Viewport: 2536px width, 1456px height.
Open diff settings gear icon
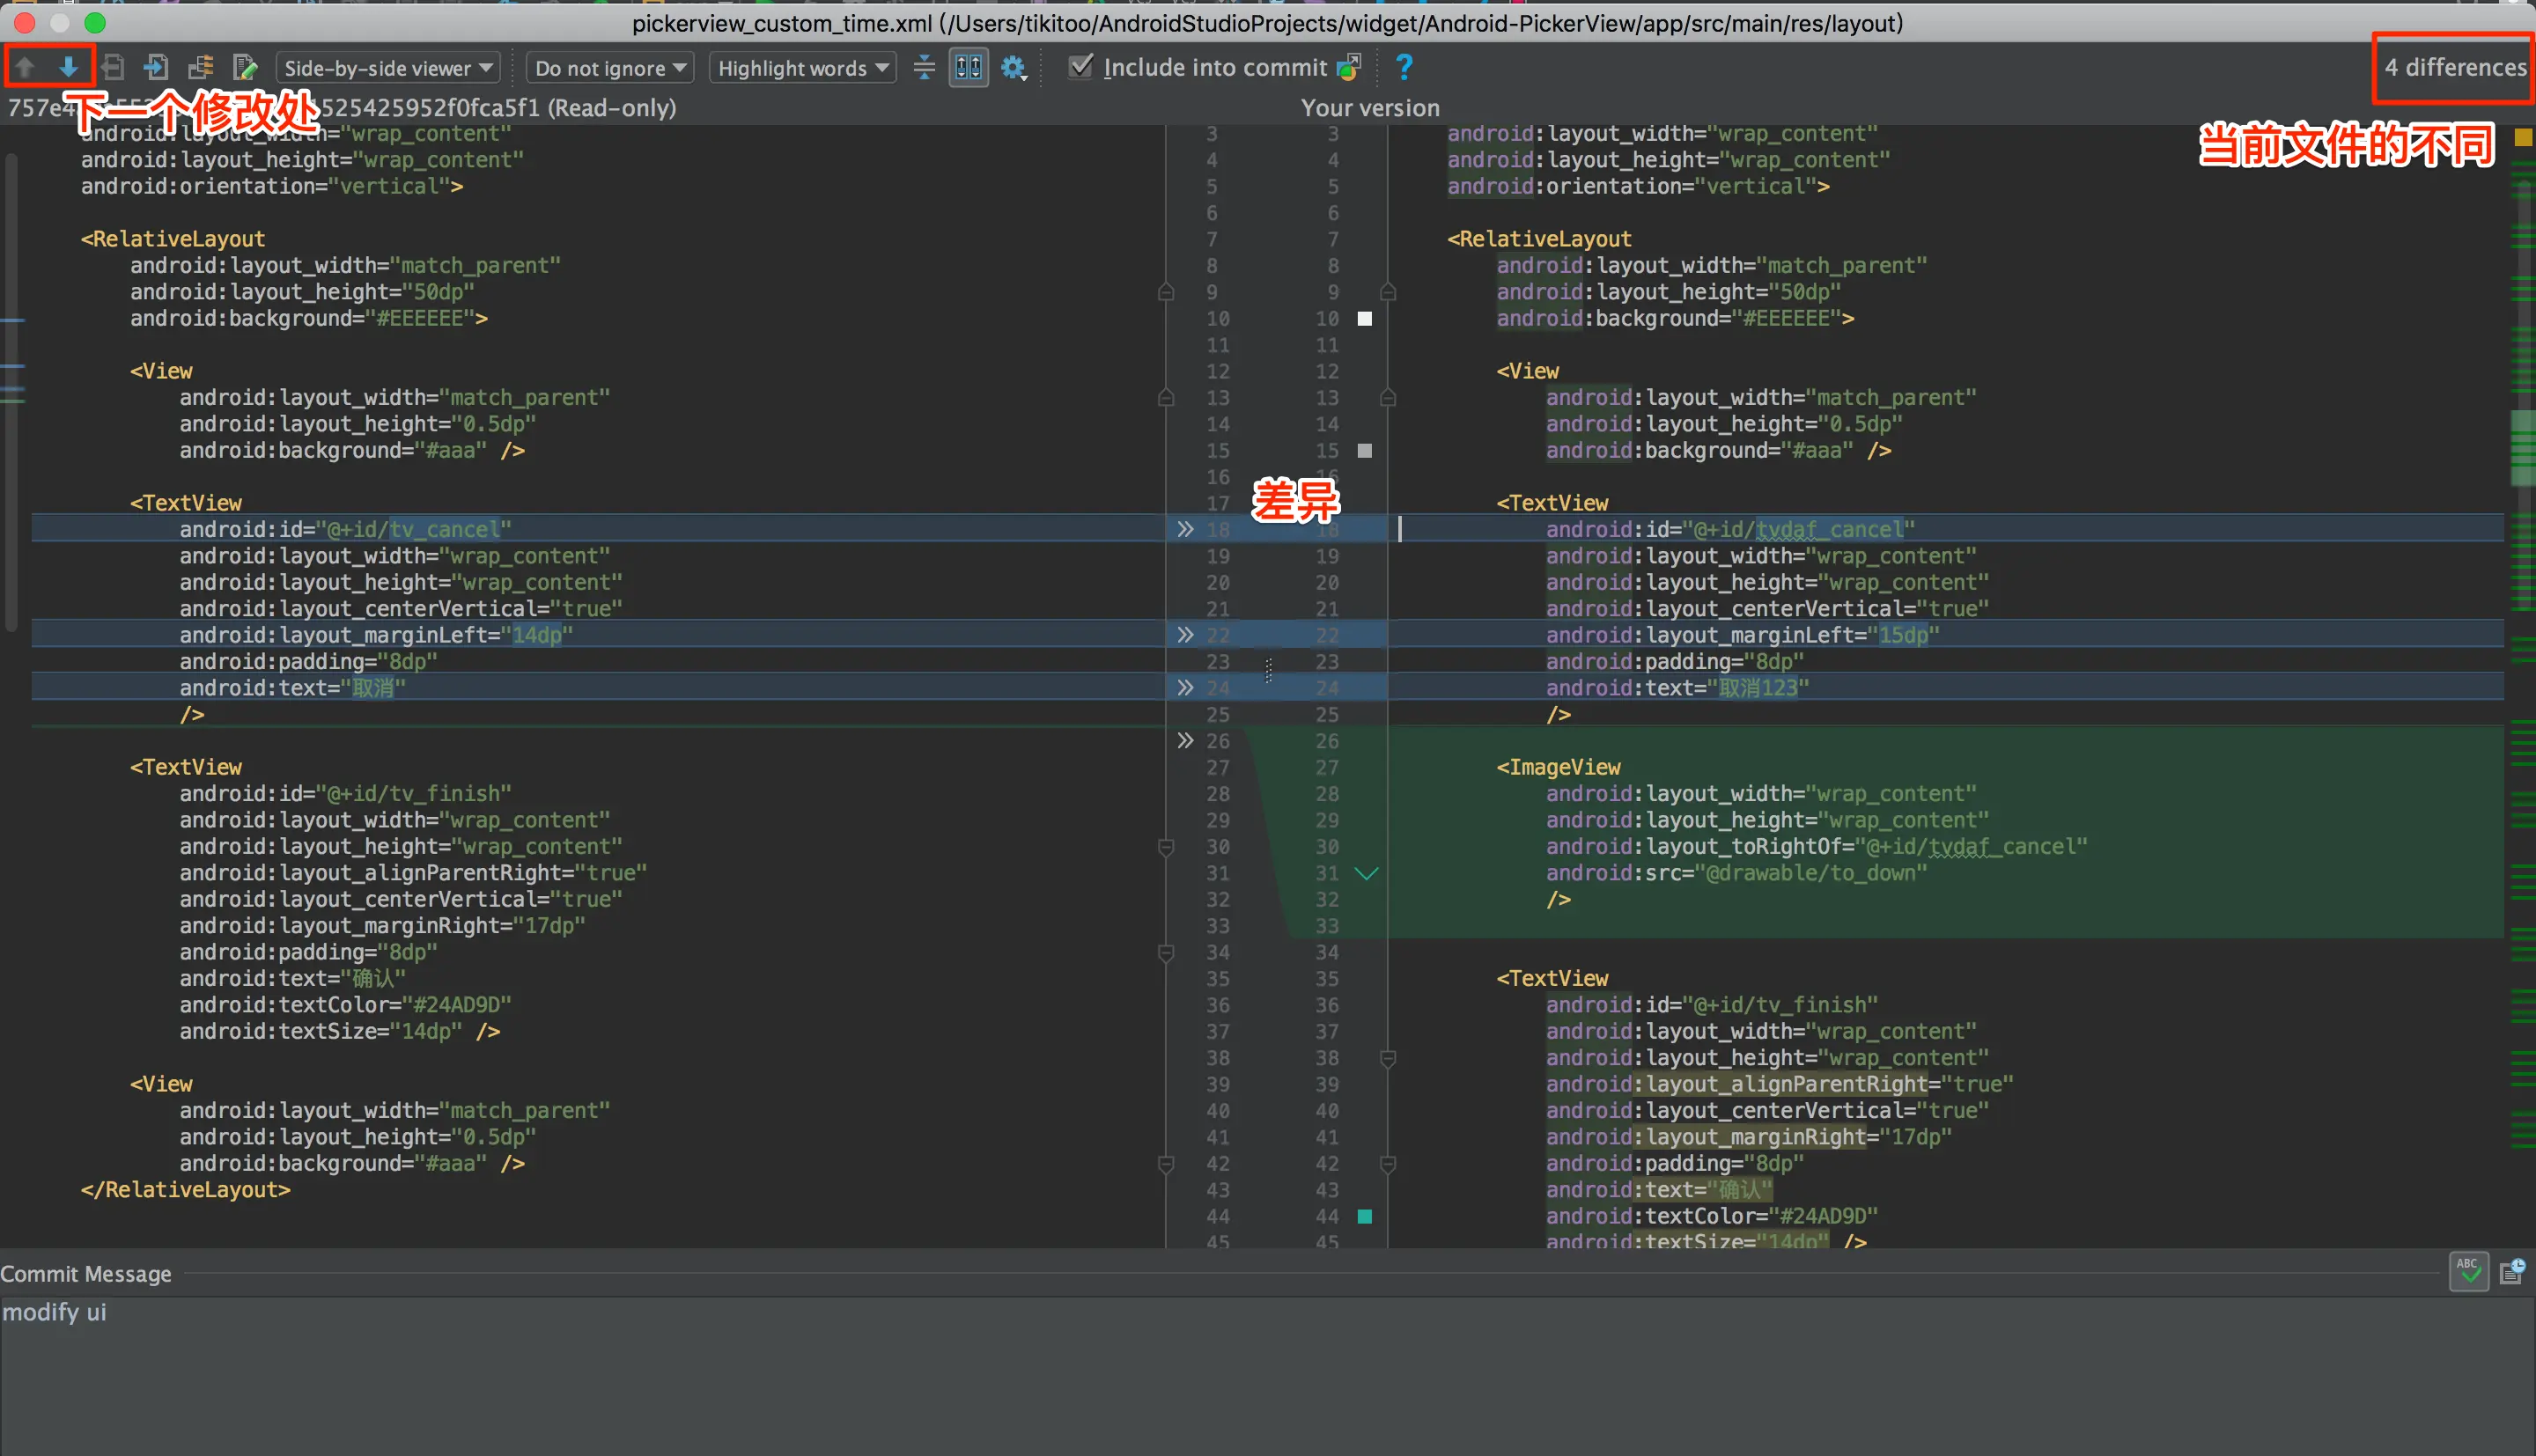click(1013, 67)
